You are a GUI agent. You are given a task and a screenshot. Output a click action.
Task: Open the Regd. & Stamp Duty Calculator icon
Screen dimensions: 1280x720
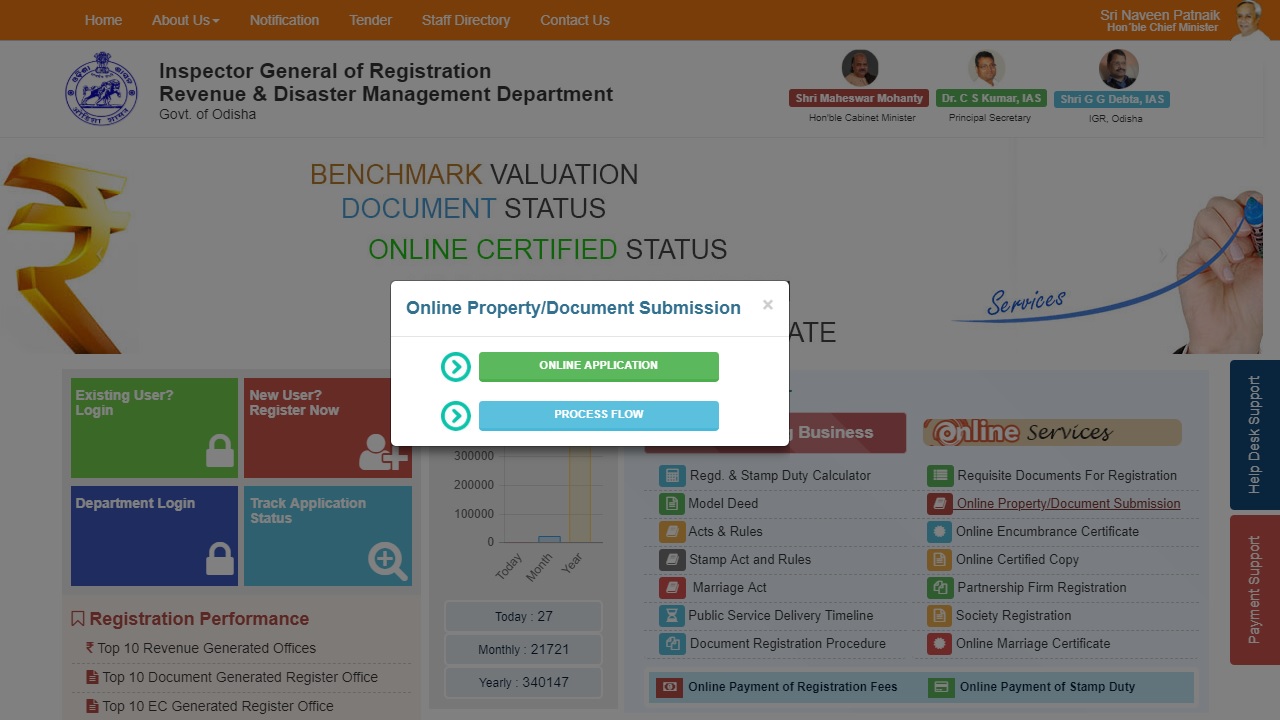670,475
